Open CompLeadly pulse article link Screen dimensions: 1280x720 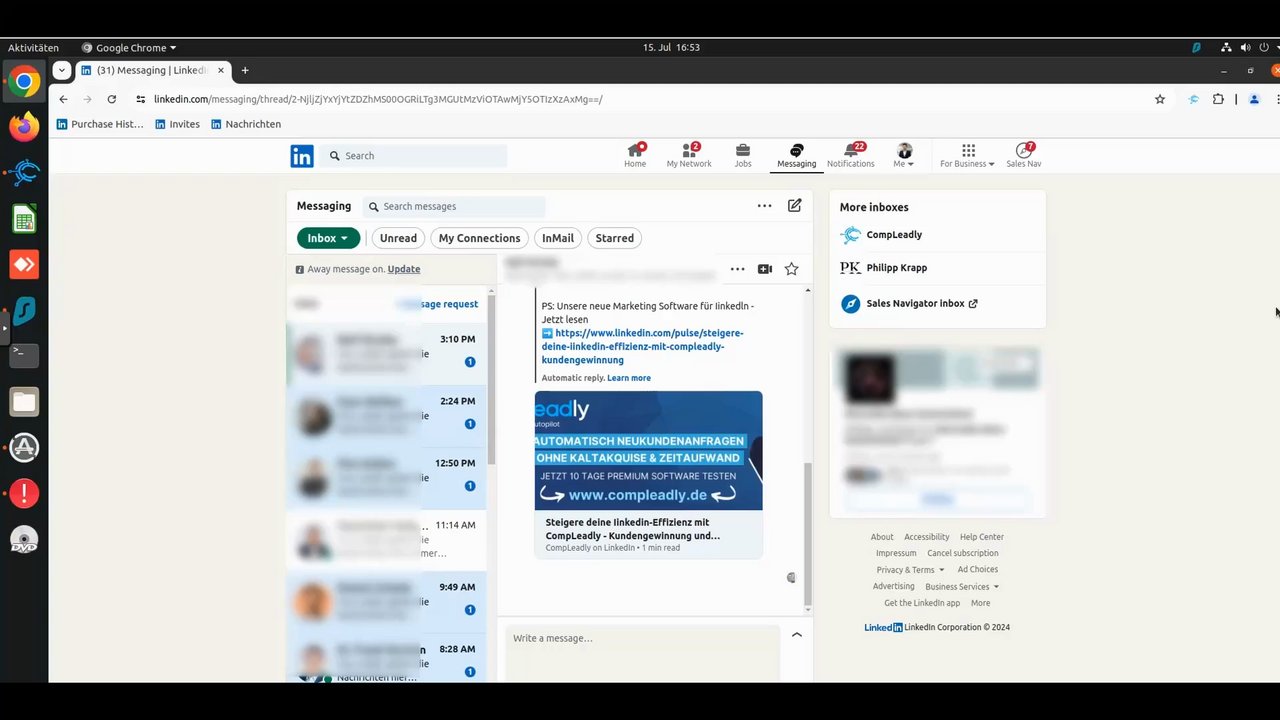643,346
